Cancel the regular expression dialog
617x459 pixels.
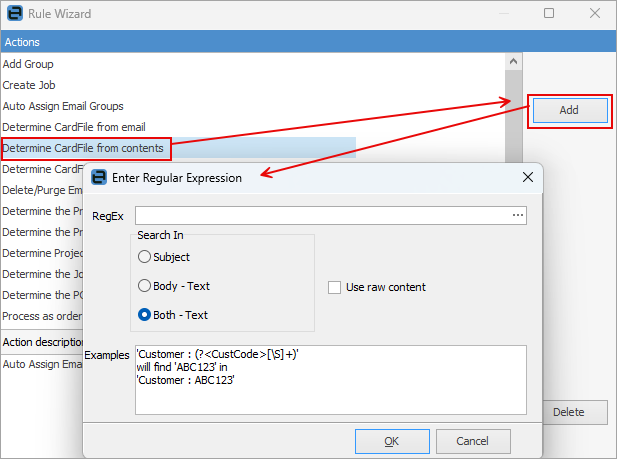(473, 441)
